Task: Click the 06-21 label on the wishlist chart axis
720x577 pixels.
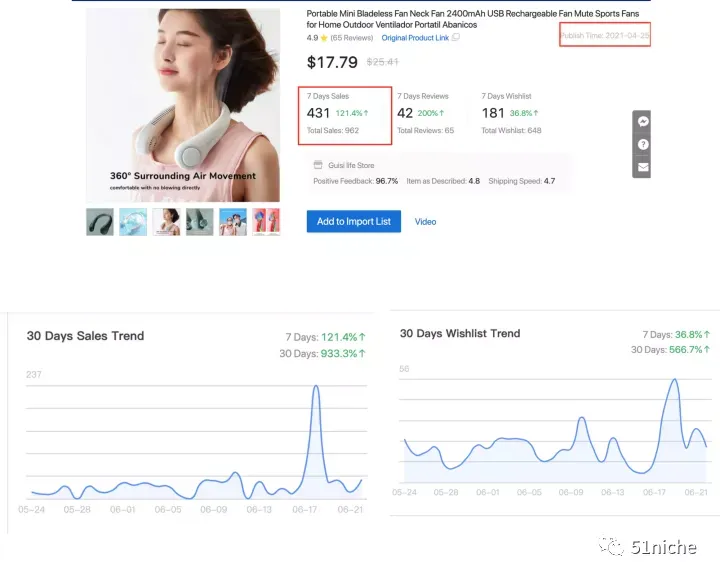Action: tap(696, 492)
